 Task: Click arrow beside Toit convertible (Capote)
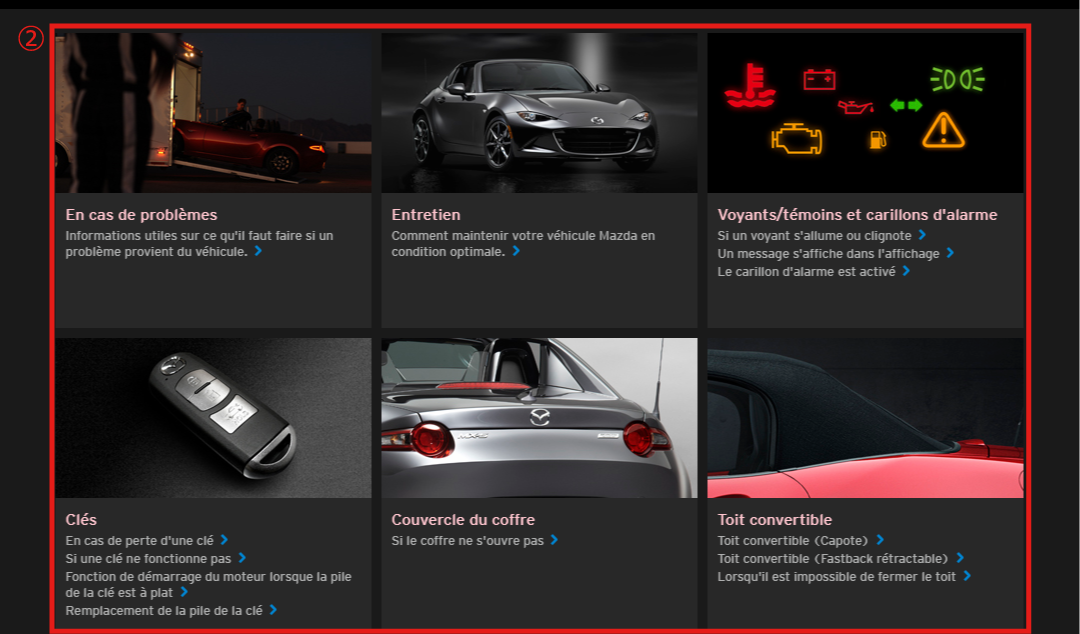[x=880, y=540]
